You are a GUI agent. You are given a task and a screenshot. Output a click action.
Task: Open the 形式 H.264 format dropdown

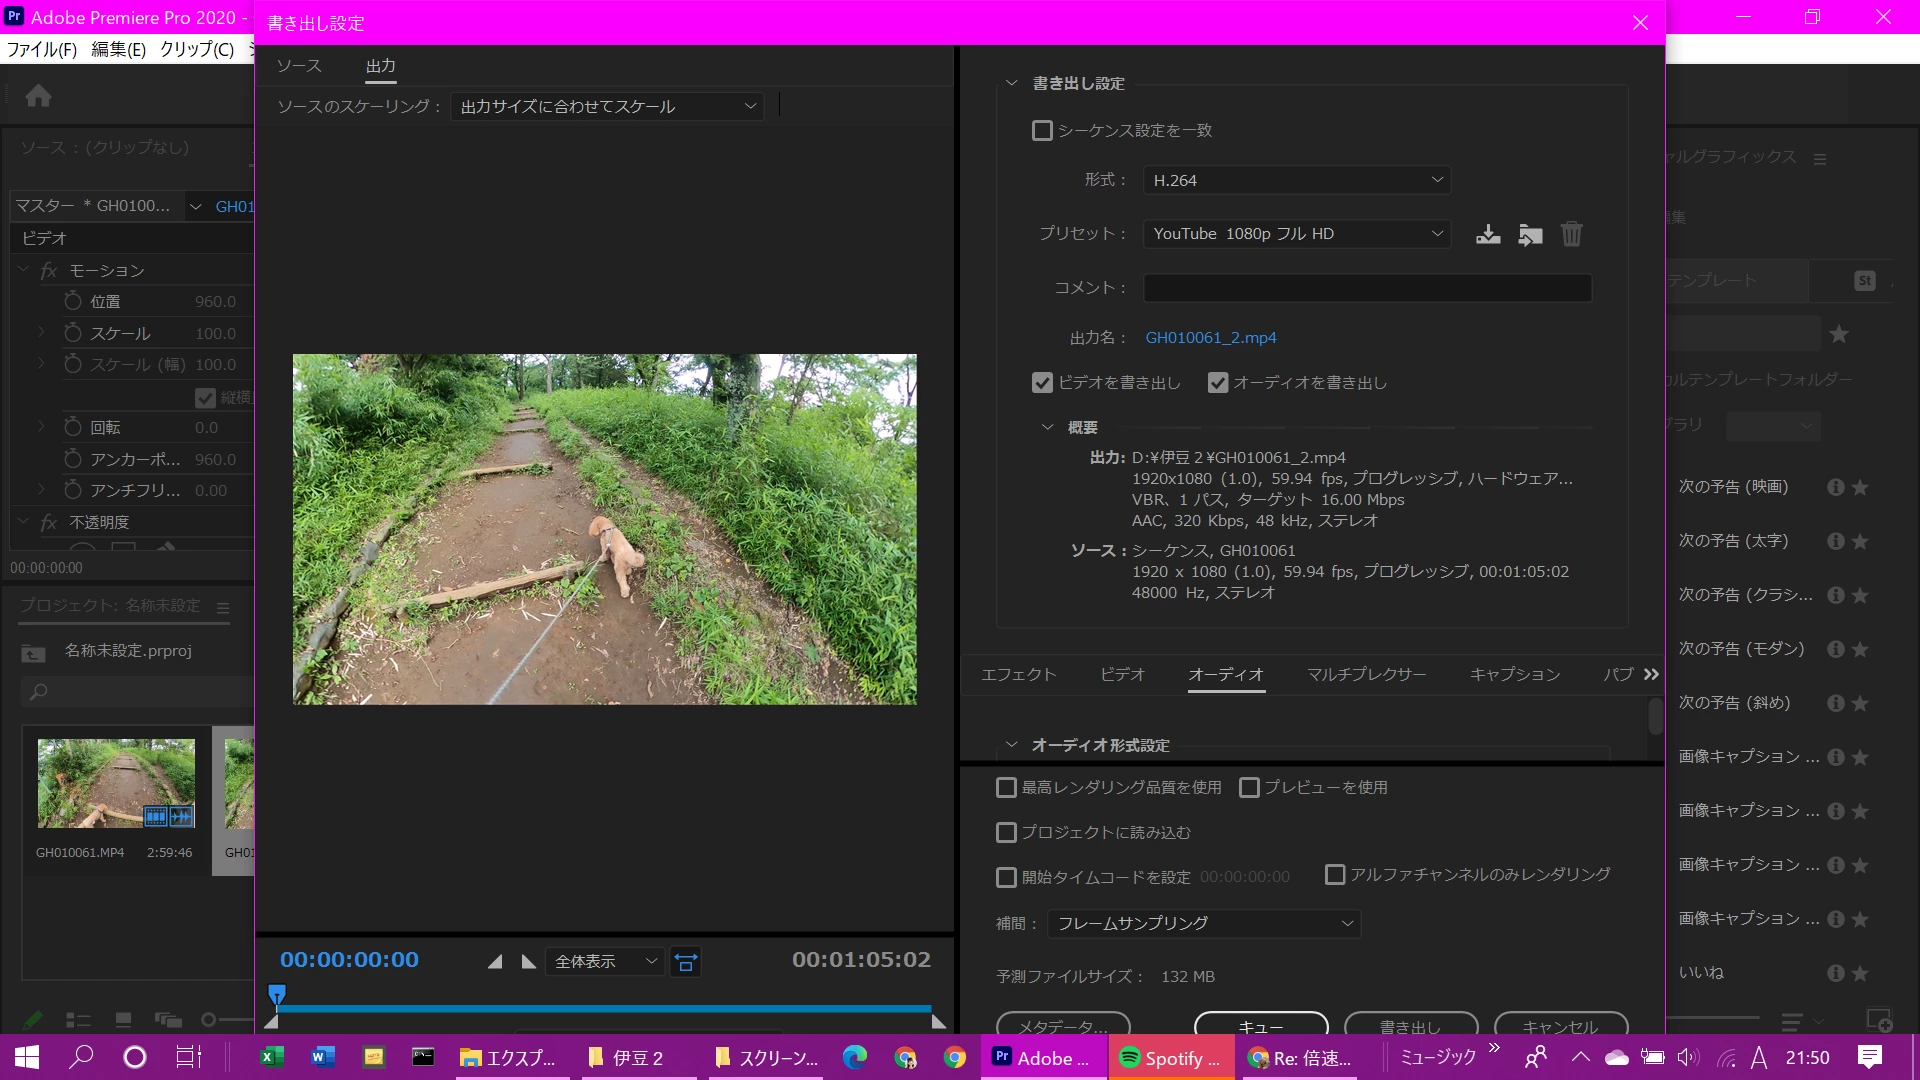(1297, 180)
